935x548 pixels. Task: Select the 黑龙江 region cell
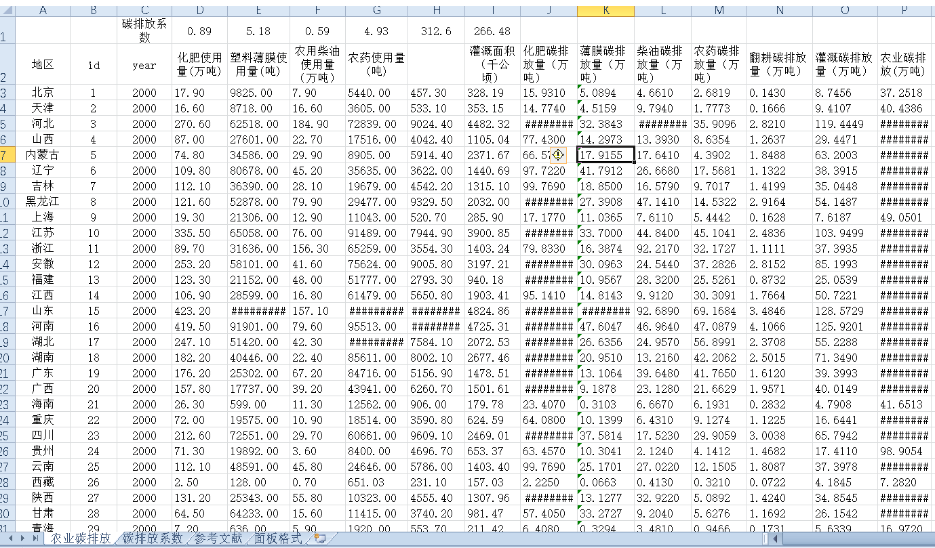click(42, 202)
